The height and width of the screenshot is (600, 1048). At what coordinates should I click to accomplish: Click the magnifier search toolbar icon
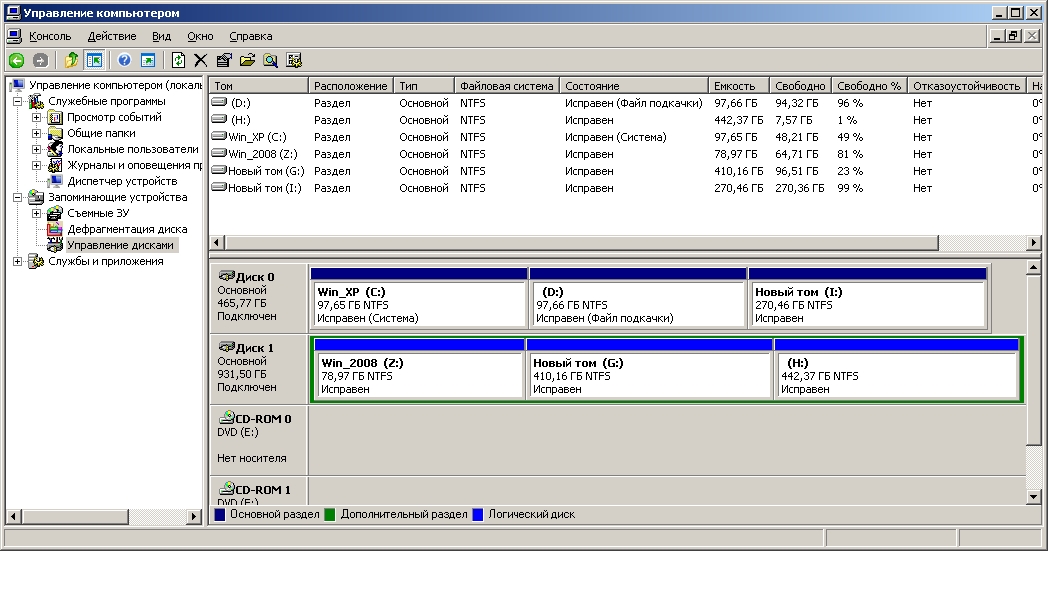click(270, 60)
